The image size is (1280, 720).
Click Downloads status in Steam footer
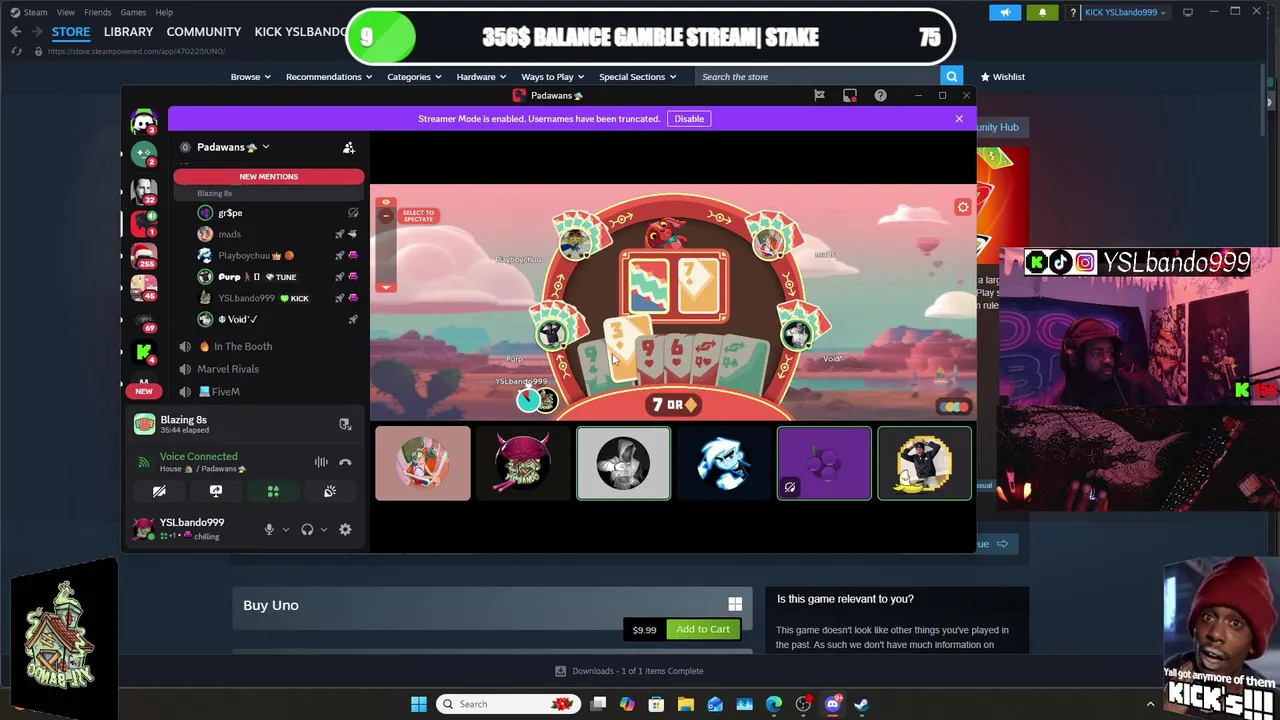tap(630, 671)
